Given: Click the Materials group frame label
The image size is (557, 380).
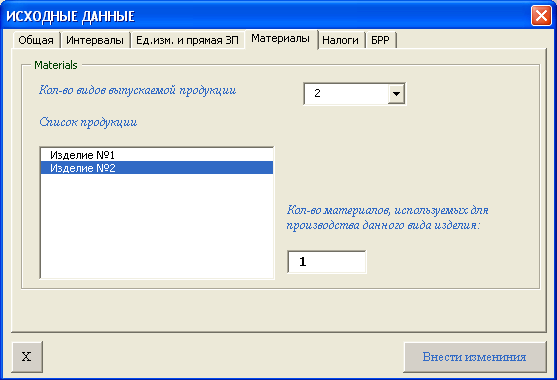Looking at the screenshot, I should (56, 65).
